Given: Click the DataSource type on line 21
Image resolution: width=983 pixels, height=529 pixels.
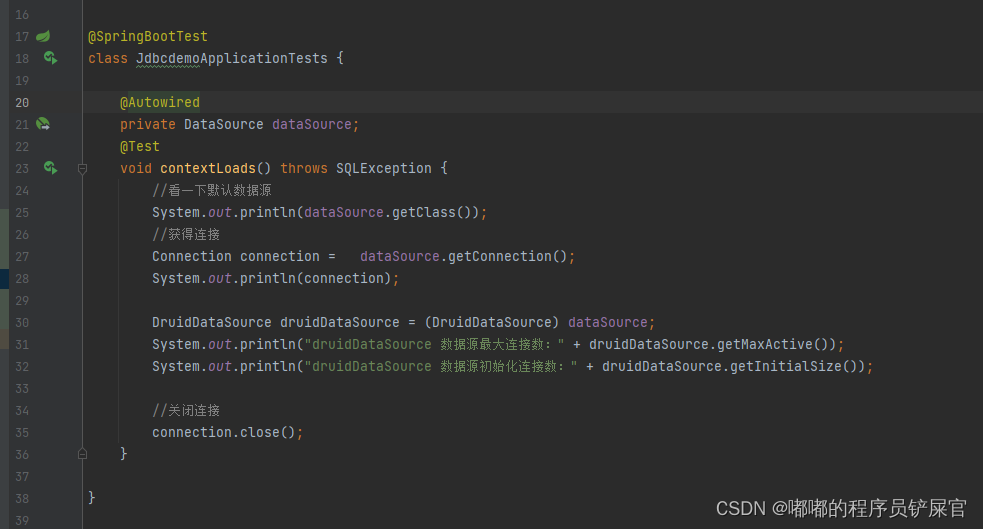Looking at the screenshot, I should (224, 124).
